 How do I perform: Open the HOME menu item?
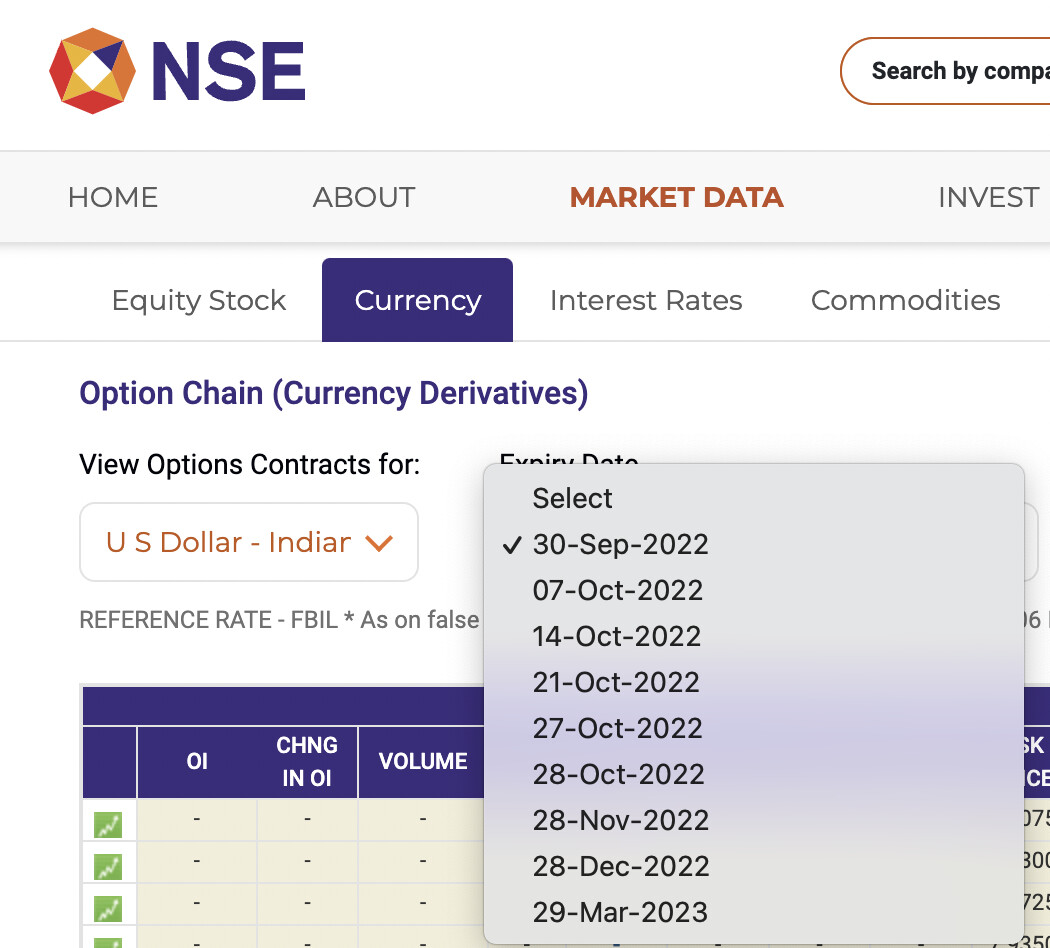click(113, 198)
